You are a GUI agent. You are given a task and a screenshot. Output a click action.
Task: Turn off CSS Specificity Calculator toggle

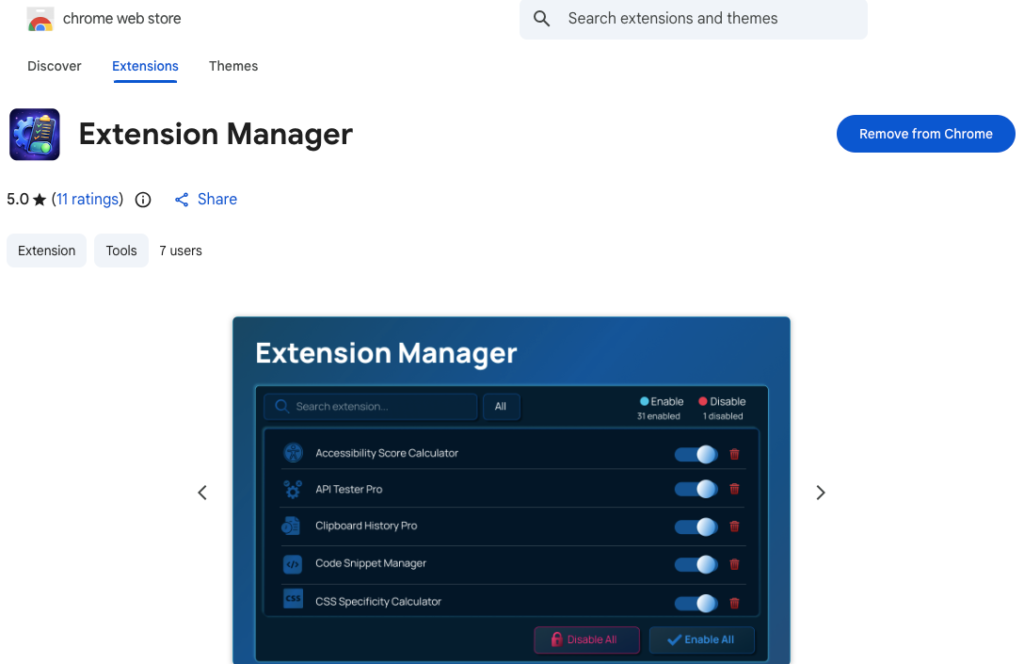tap(696, 603)
